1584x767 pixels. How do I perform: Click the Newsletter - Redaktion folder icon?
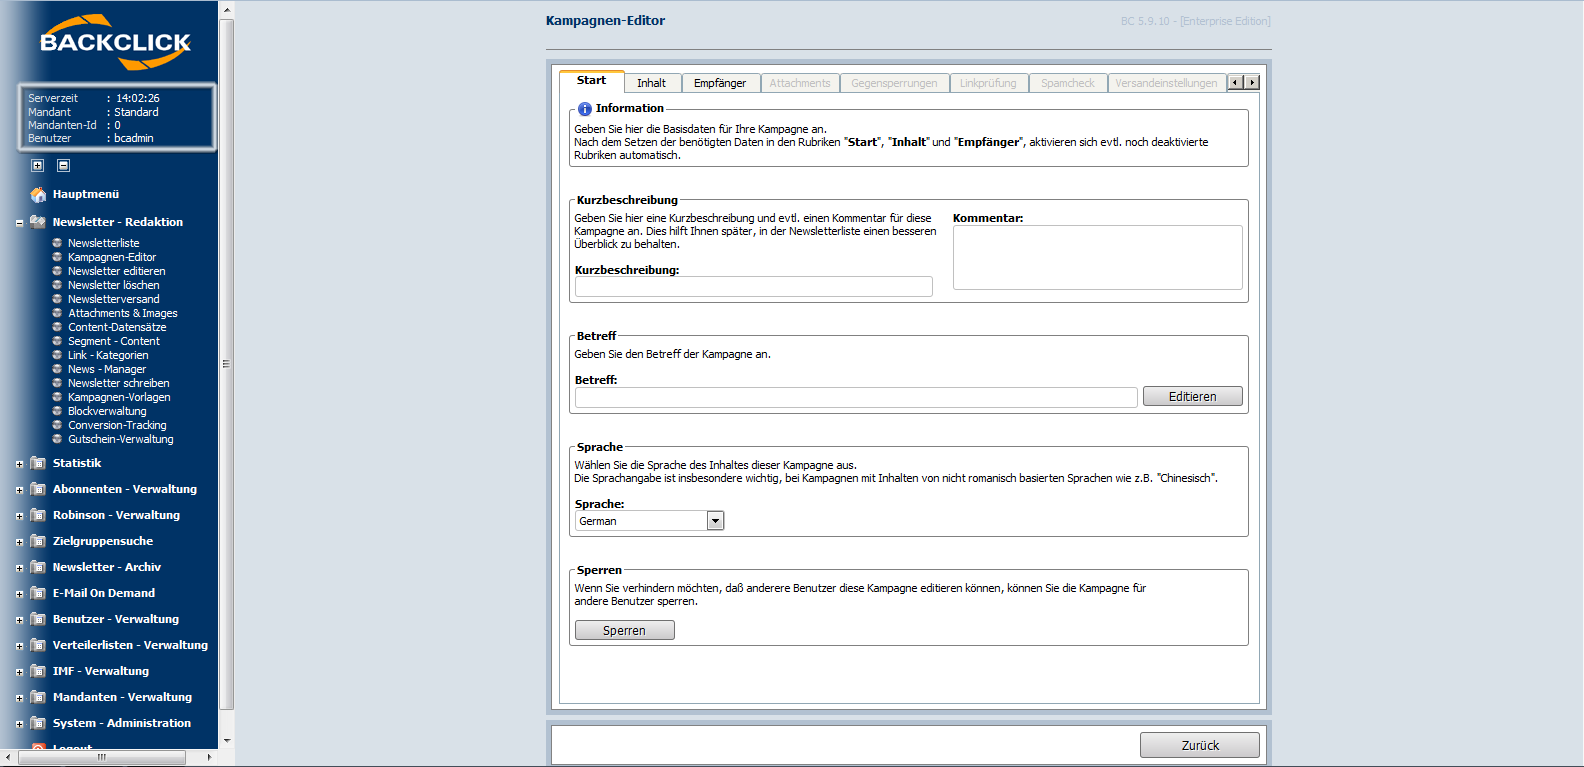38,222
